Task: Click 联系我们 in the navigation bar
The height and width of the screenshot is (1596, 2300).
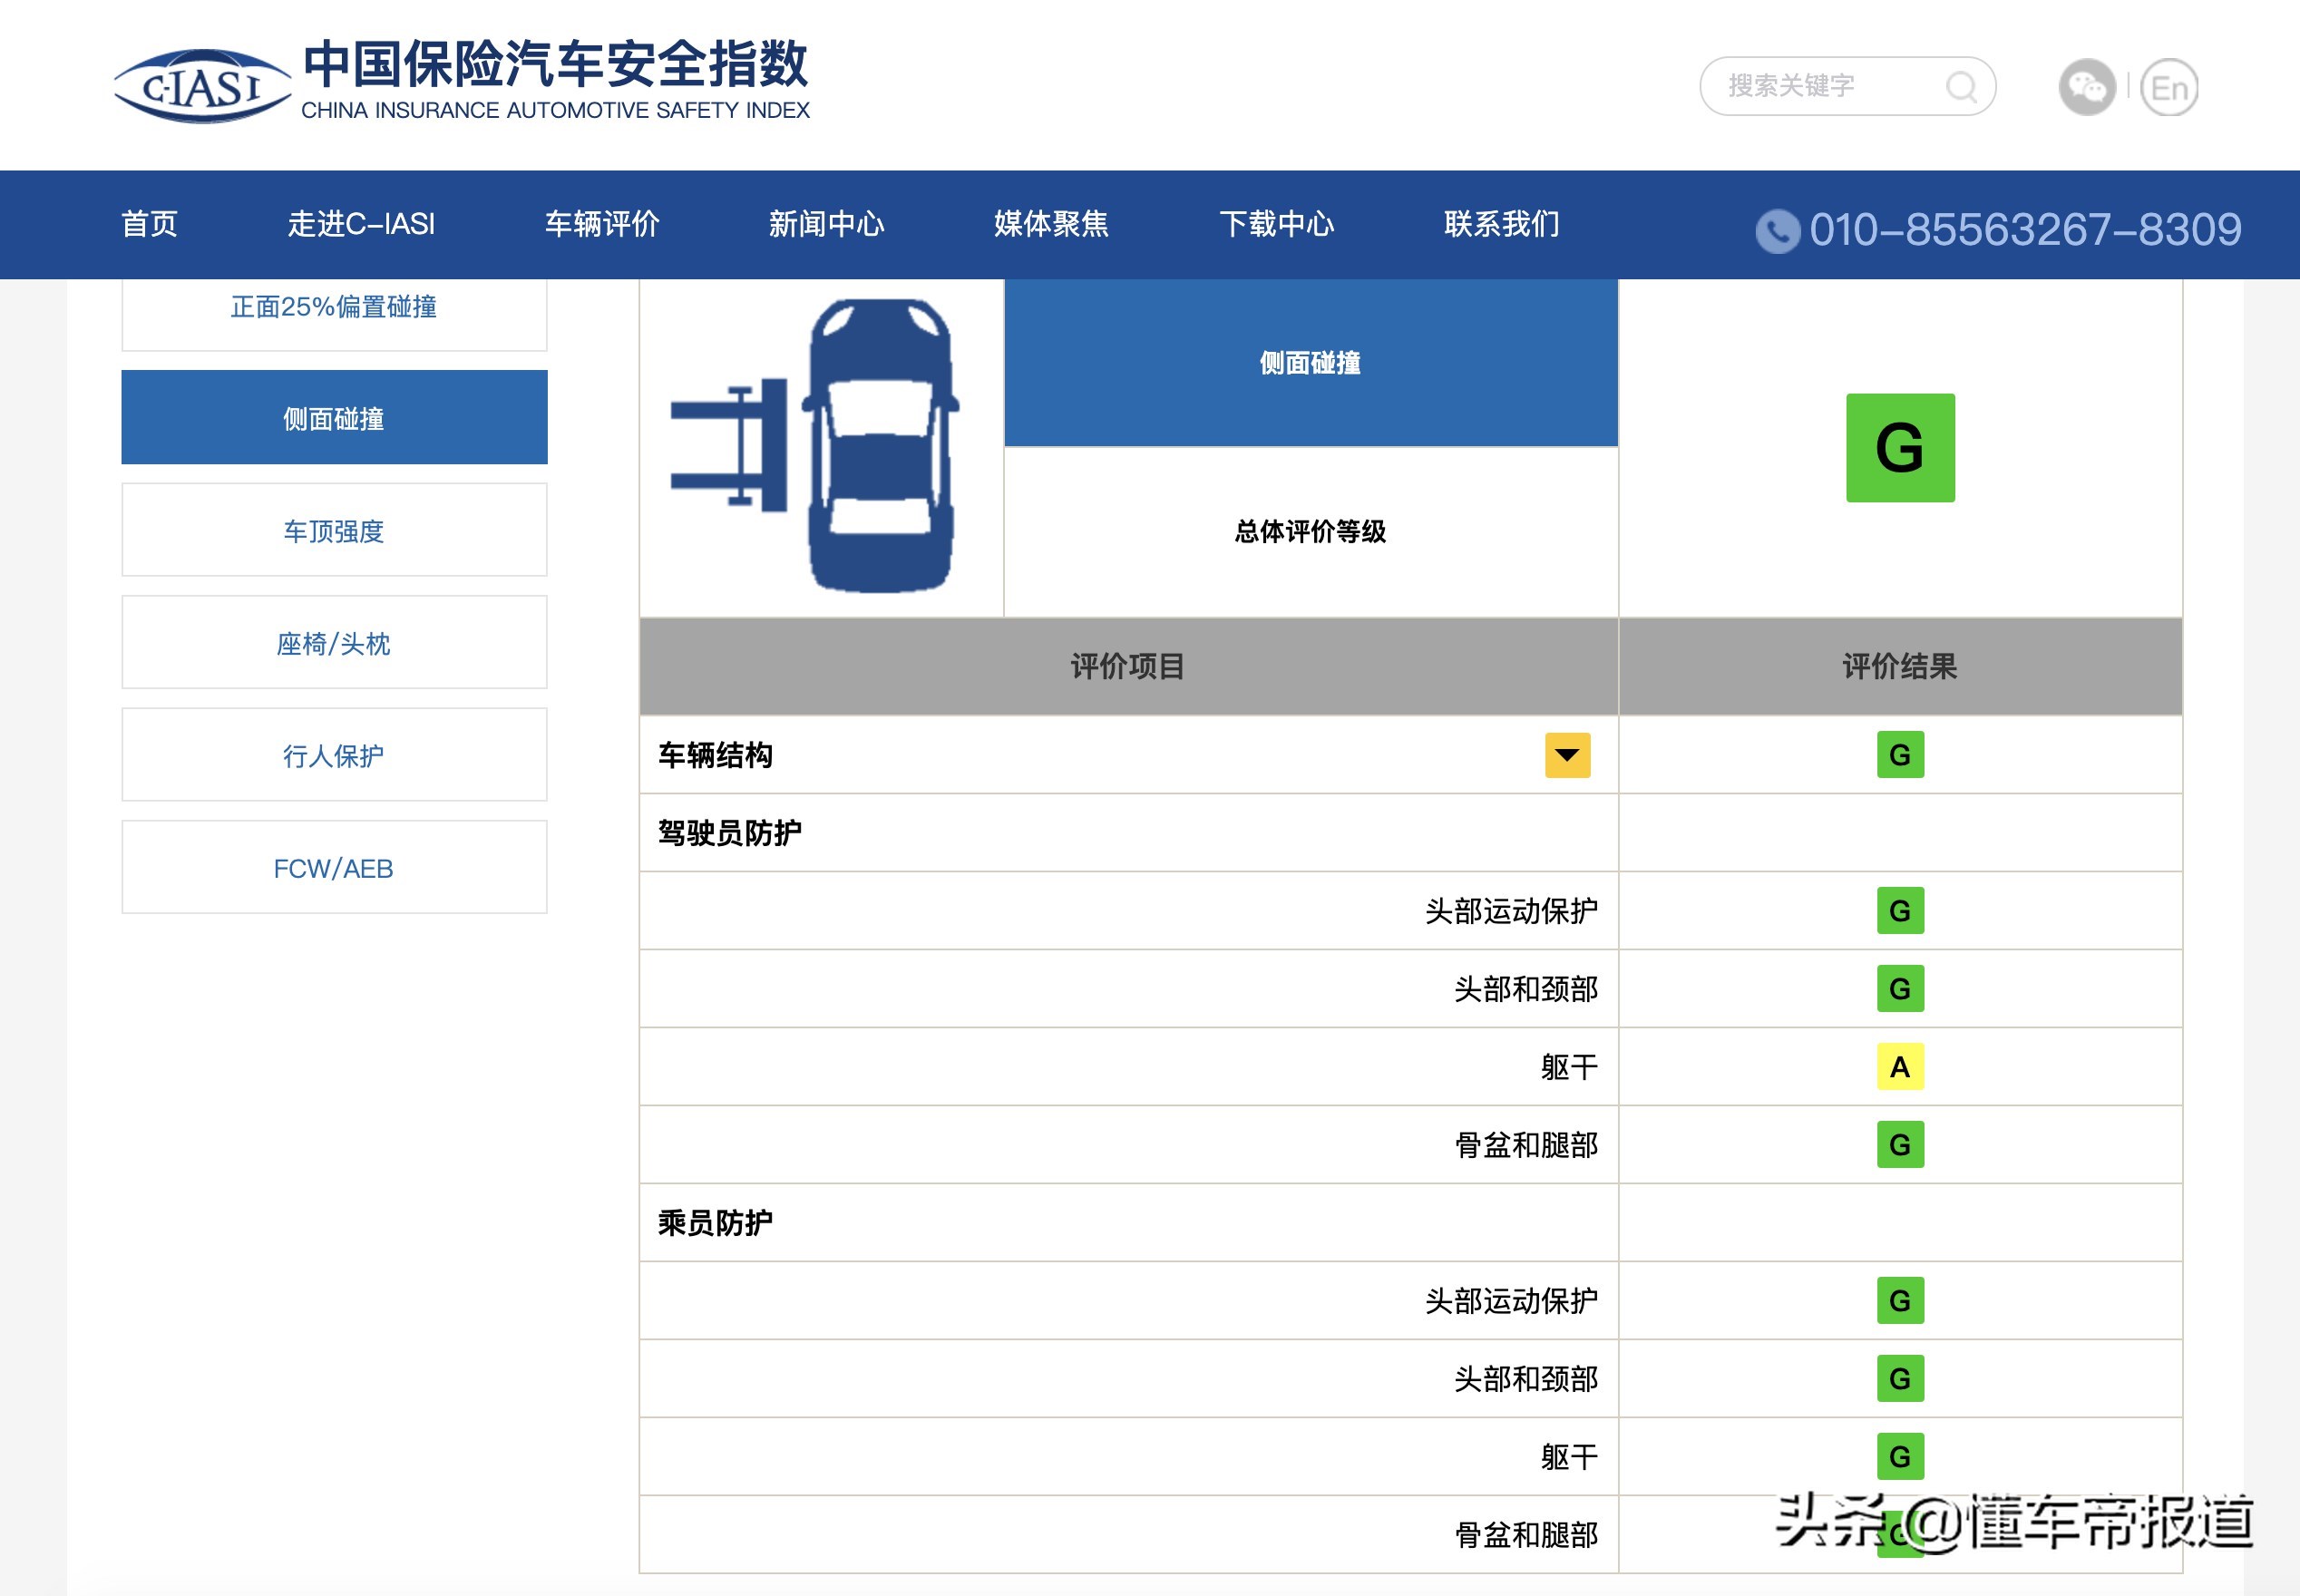Action: (1501, 224)
